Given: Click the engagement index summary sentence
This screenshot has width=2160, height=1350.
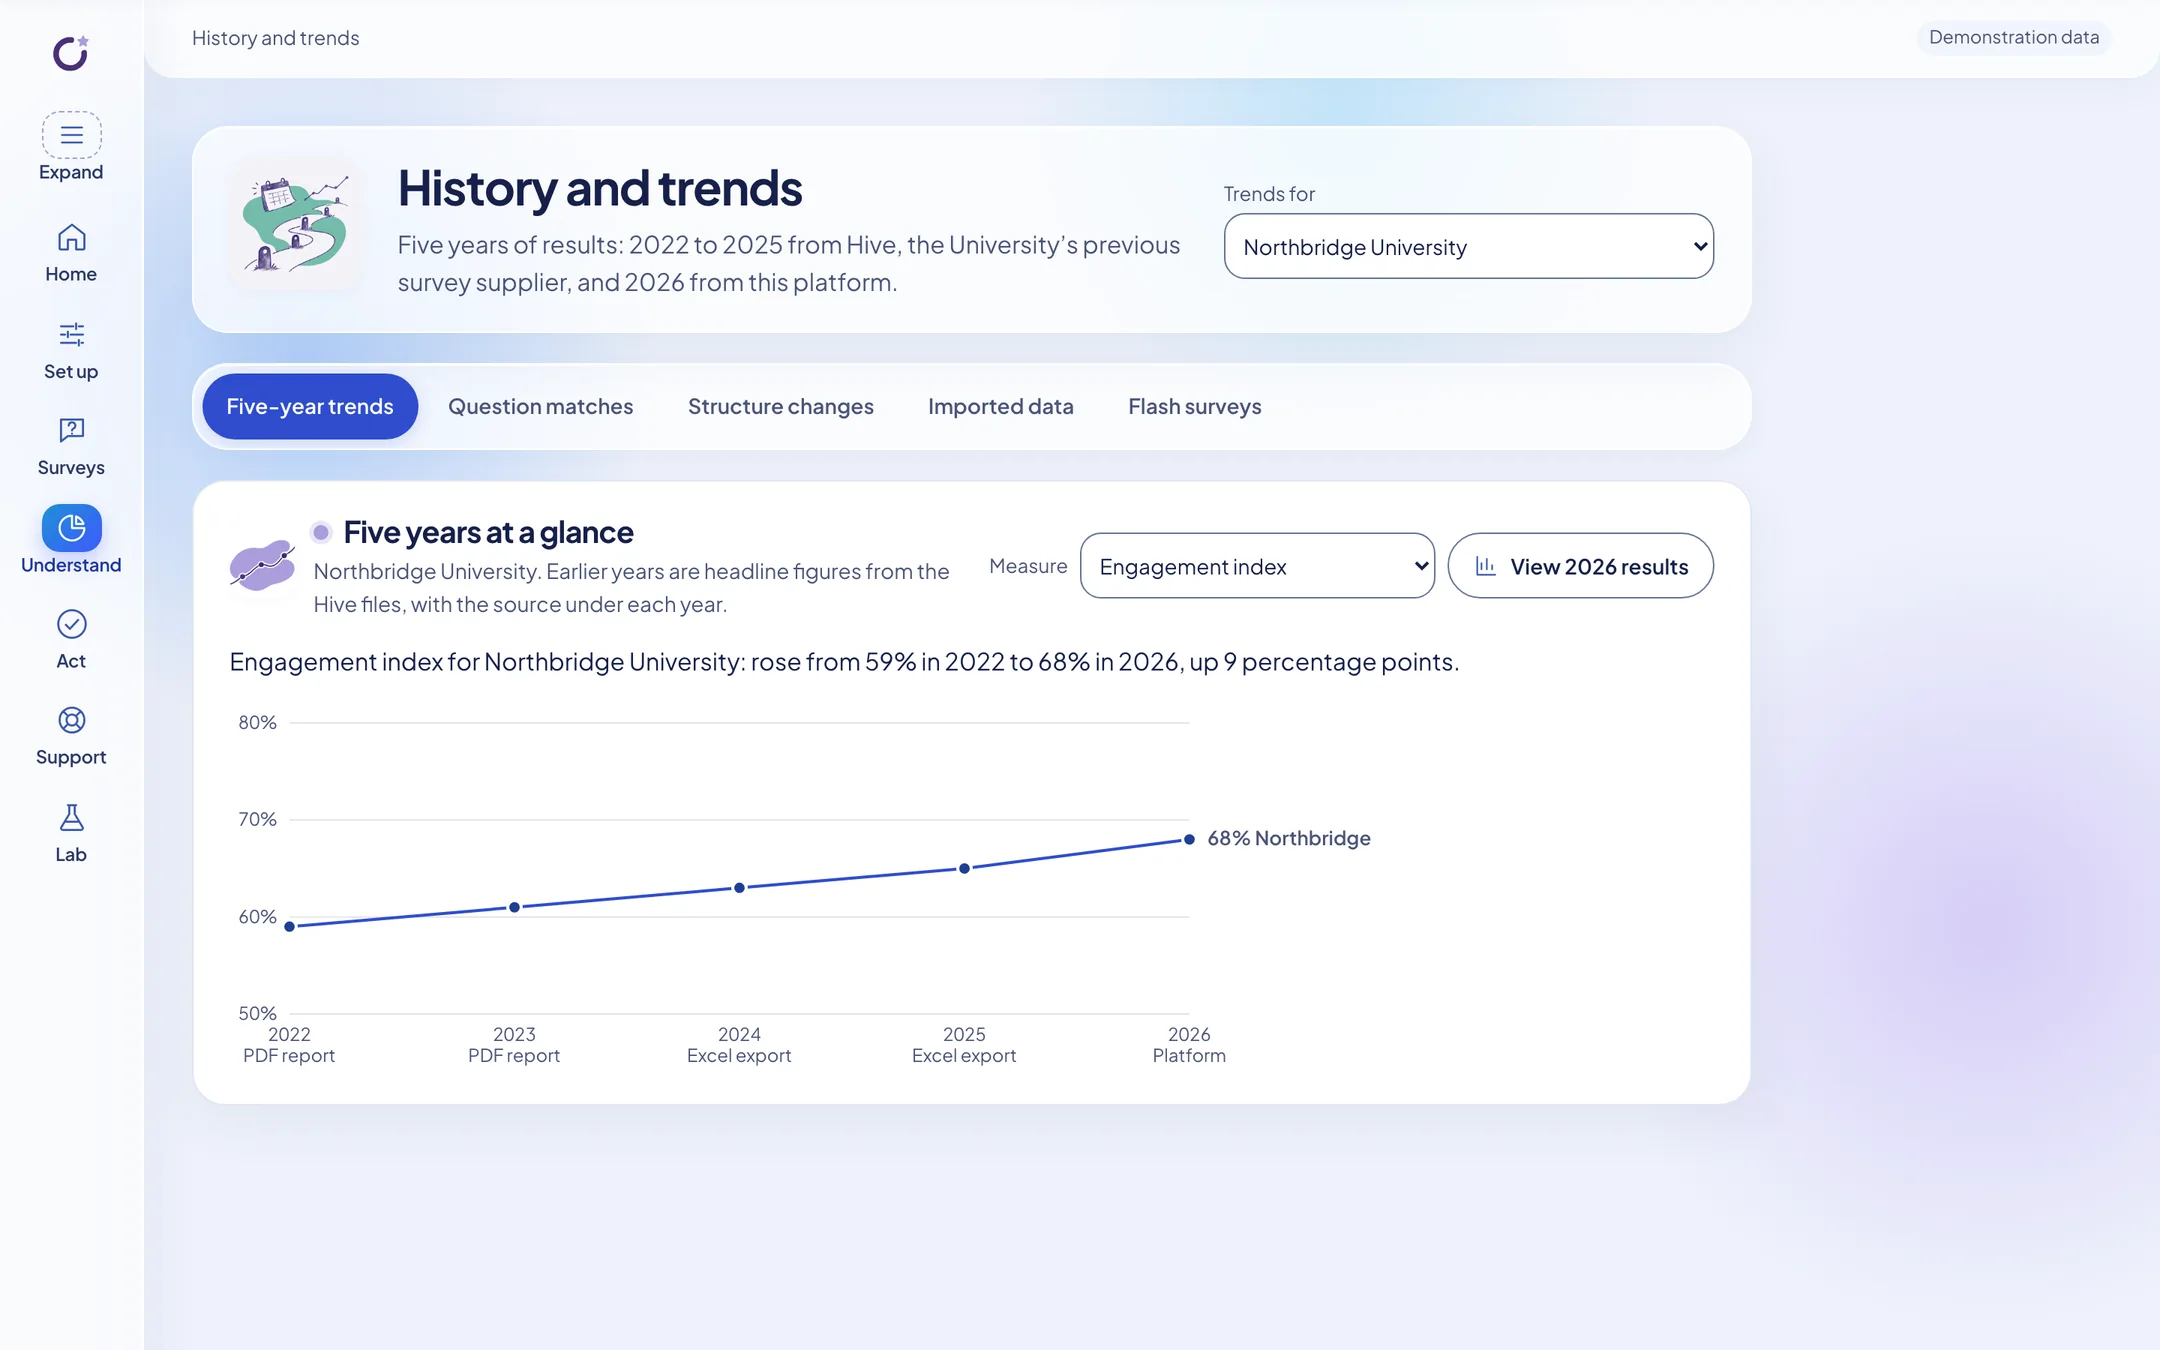Looking at the screenshot, I should (844, 662).
